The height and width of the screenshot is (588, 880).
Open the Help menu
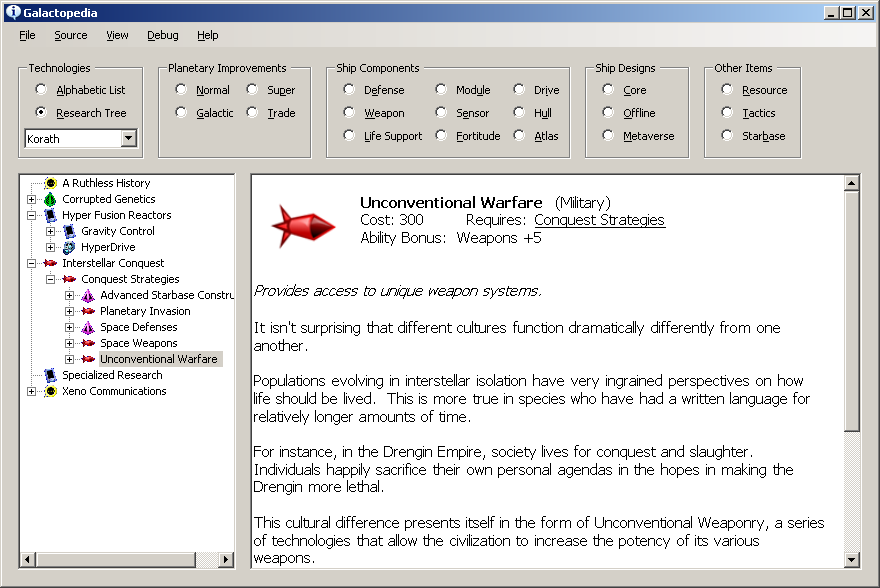[x=208, y=35]
